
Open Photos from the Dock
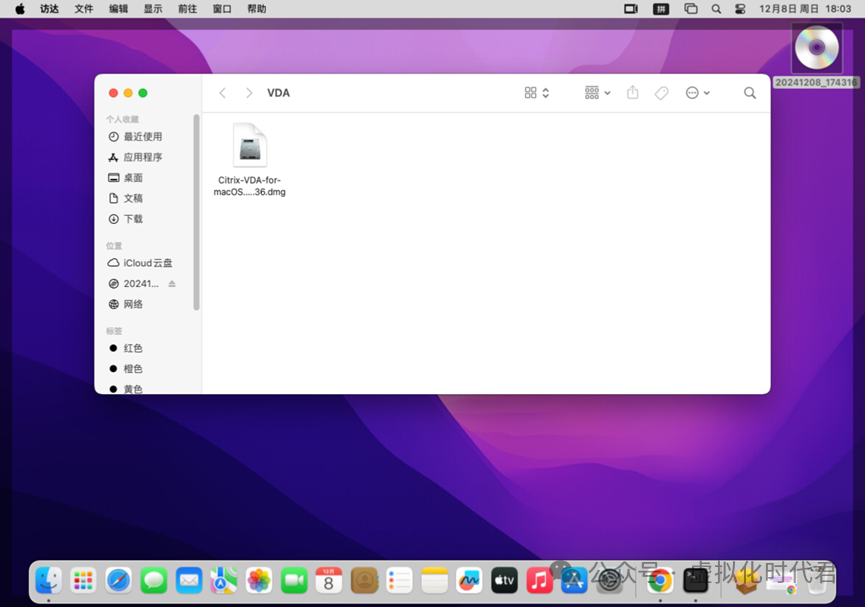pyautogui.click(x=259, y=581)
